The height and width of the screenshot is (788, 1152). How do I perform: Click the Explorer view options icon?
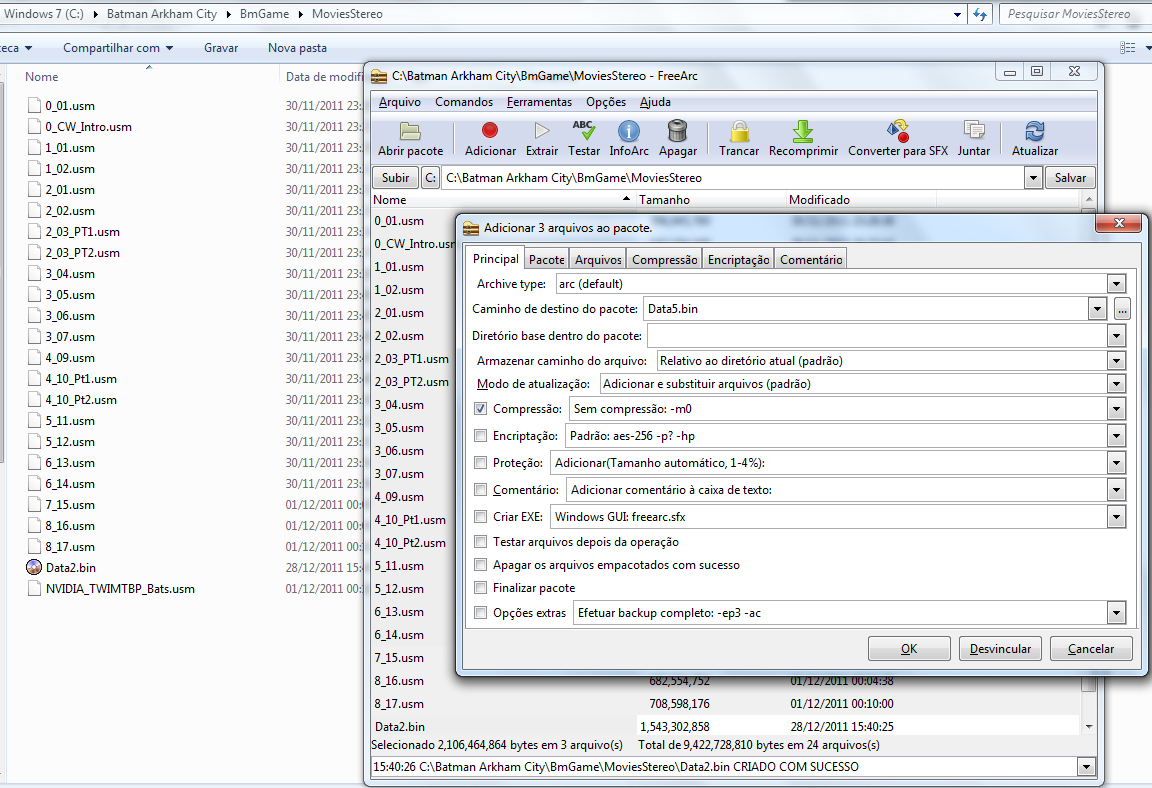[1128, 48]
